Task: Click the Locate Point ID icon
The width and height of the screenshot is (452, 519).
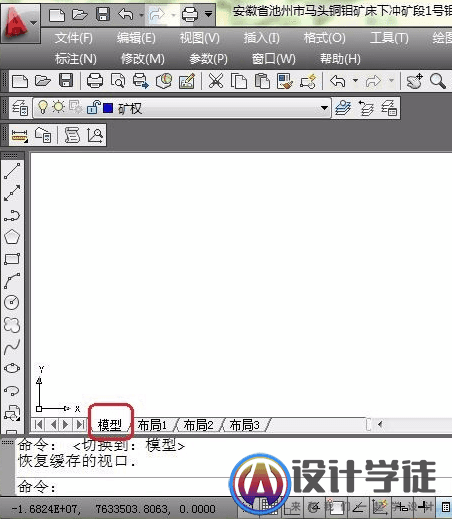Action: (x=95, y=135)
